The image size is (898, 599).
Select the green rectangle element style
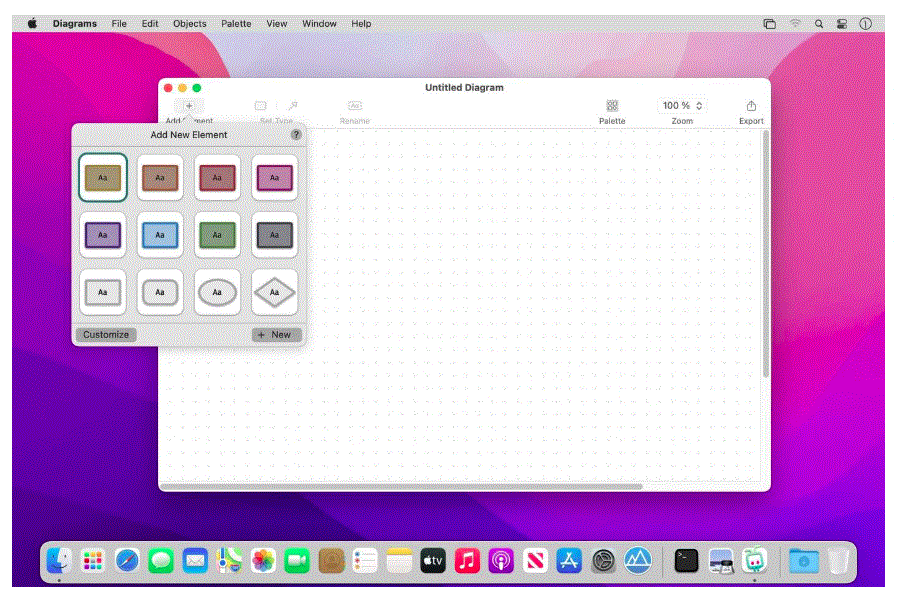pyautogui.click(x=217, y=235)
